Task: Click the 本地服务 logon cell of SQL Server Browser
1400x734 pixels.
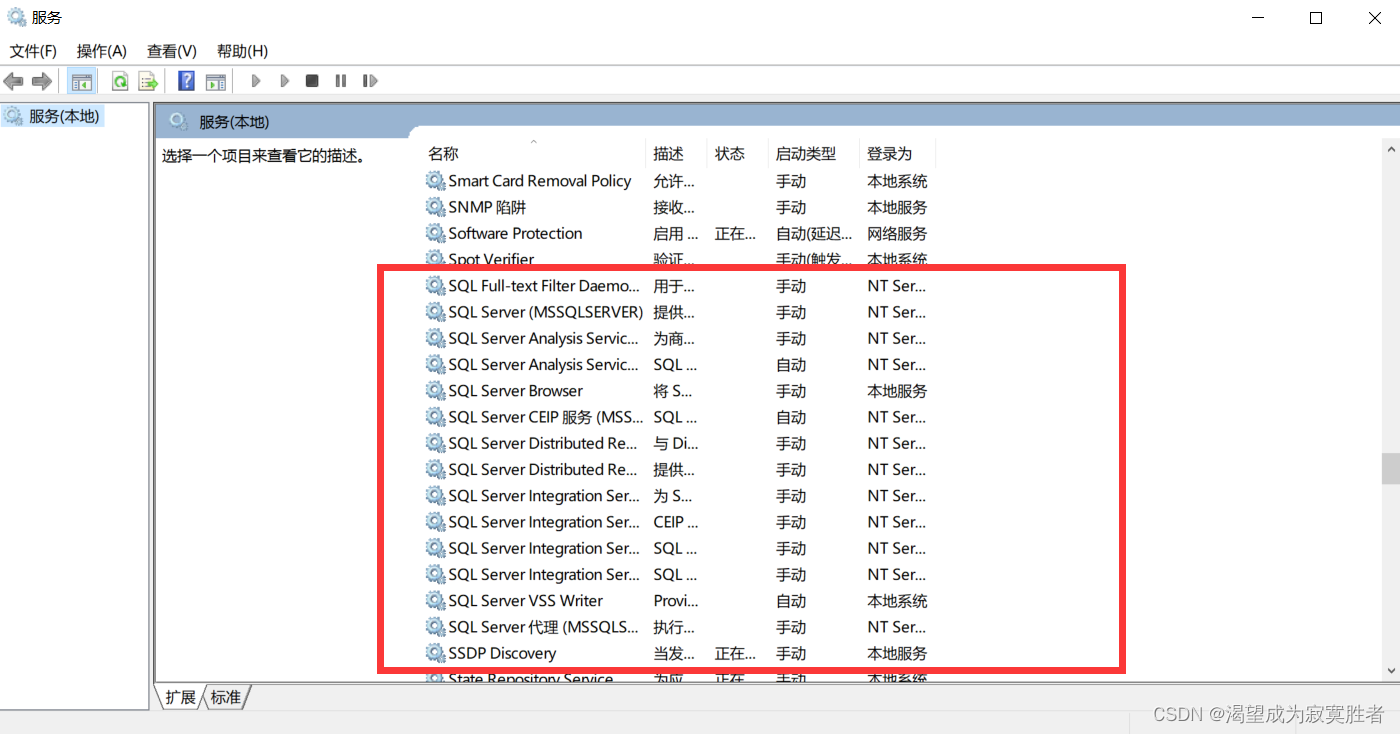Action: pyautogui.click(x=897, y=391)
